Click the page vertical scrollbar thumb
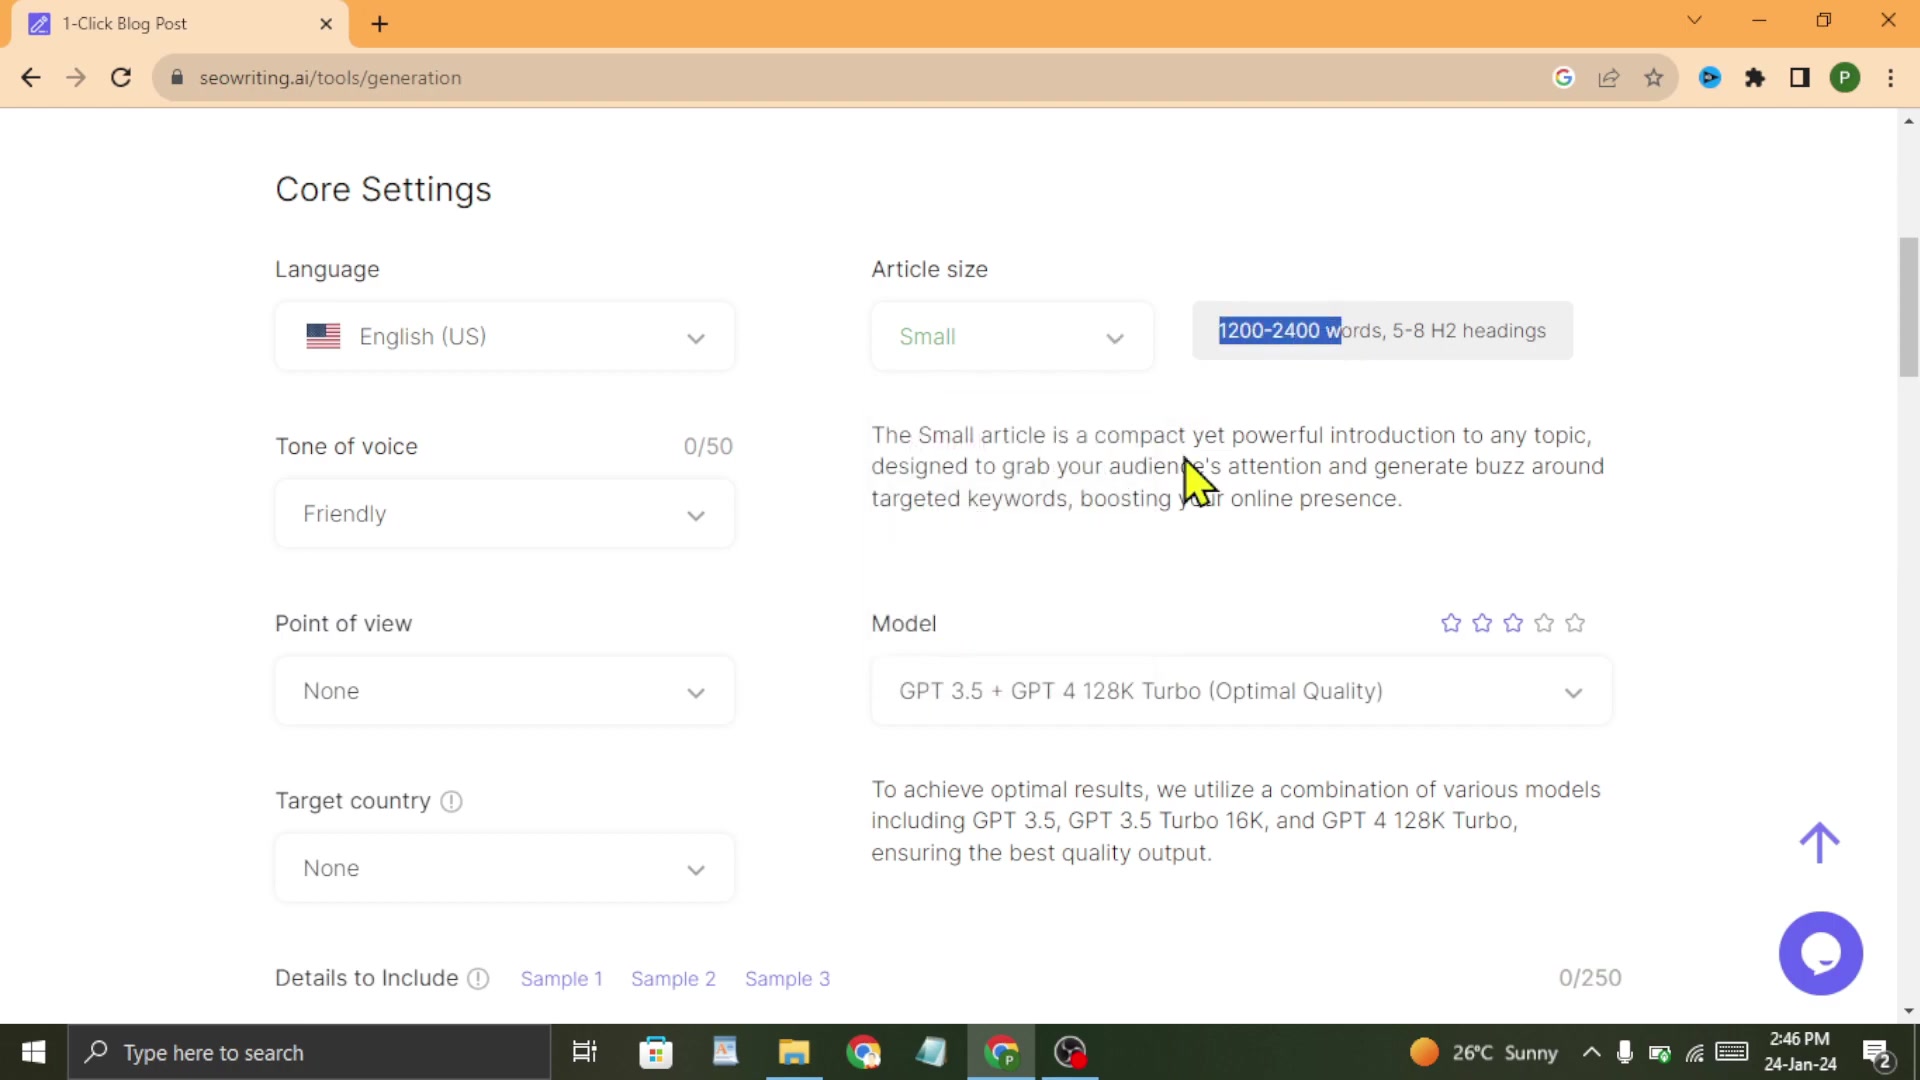The height and width of the screenshot is (1080, 1920). point(1909,306)
